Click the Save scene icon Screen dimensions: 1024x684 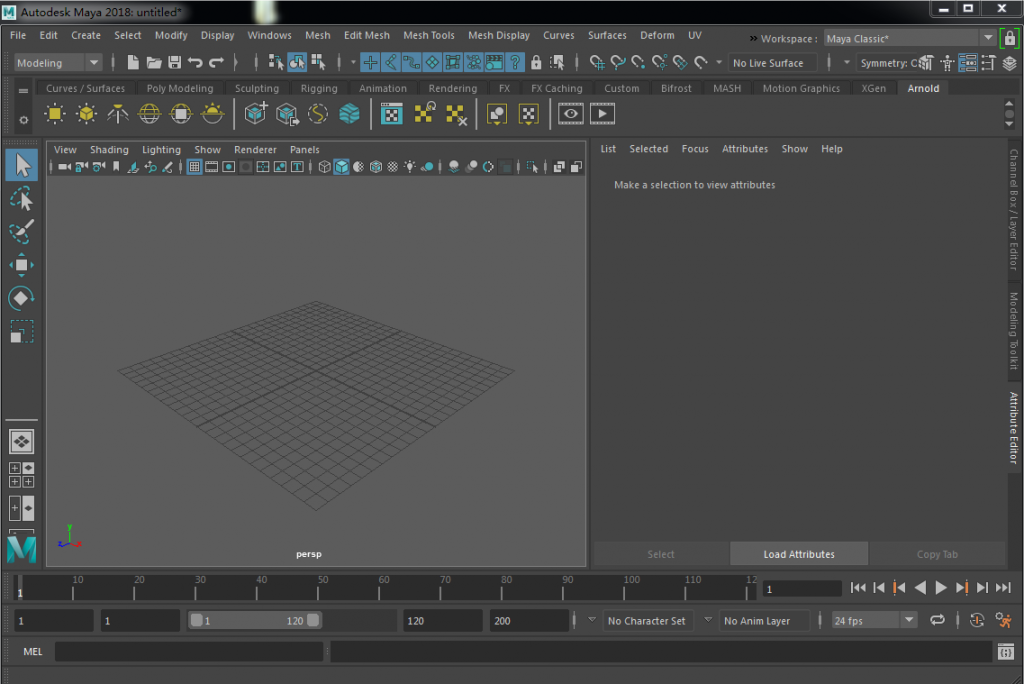point(174,63)
